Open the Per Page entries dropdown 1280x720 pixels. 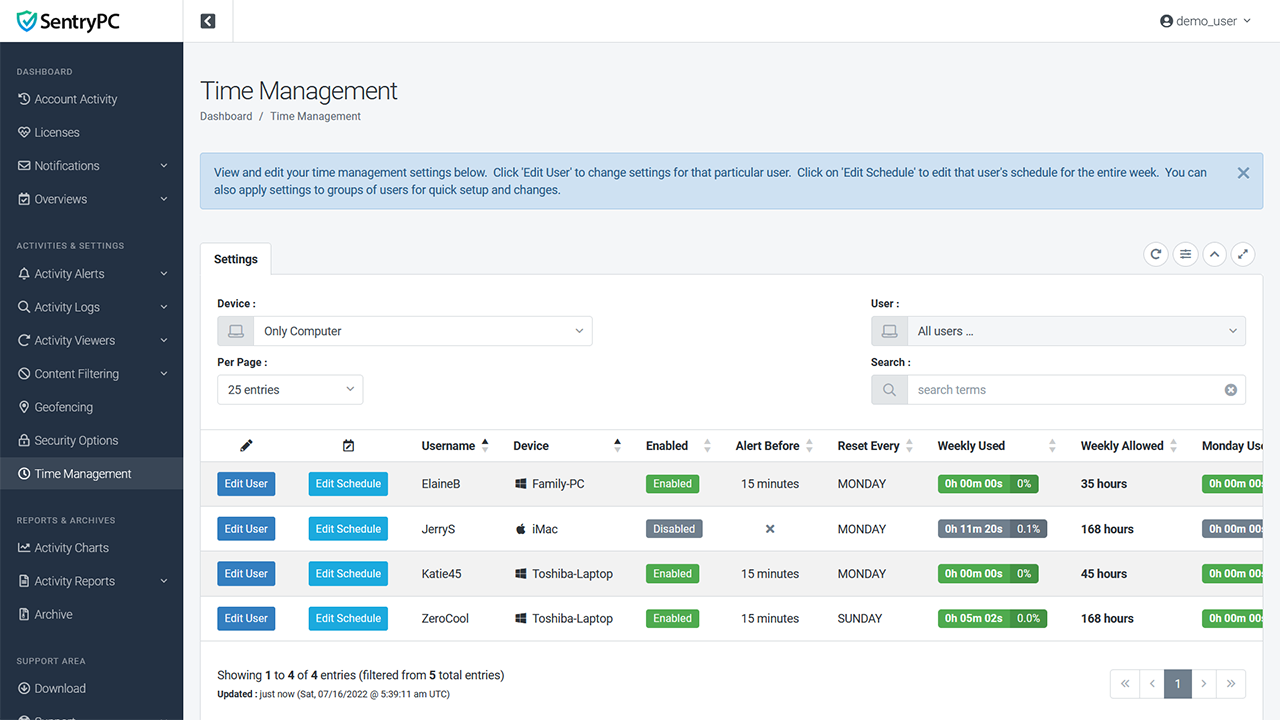pos(290,390)
